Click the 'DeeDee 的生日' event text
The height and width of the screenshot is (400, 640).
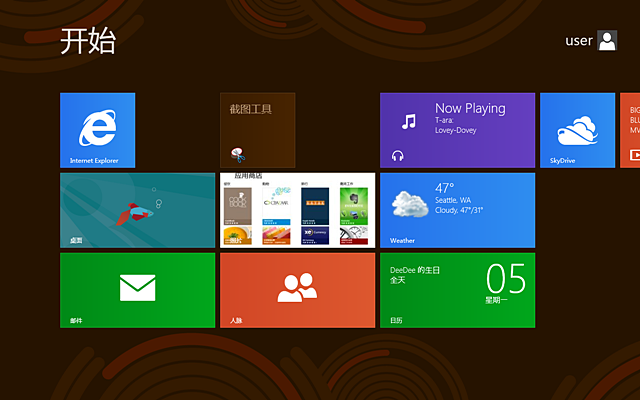coord(415,270)
